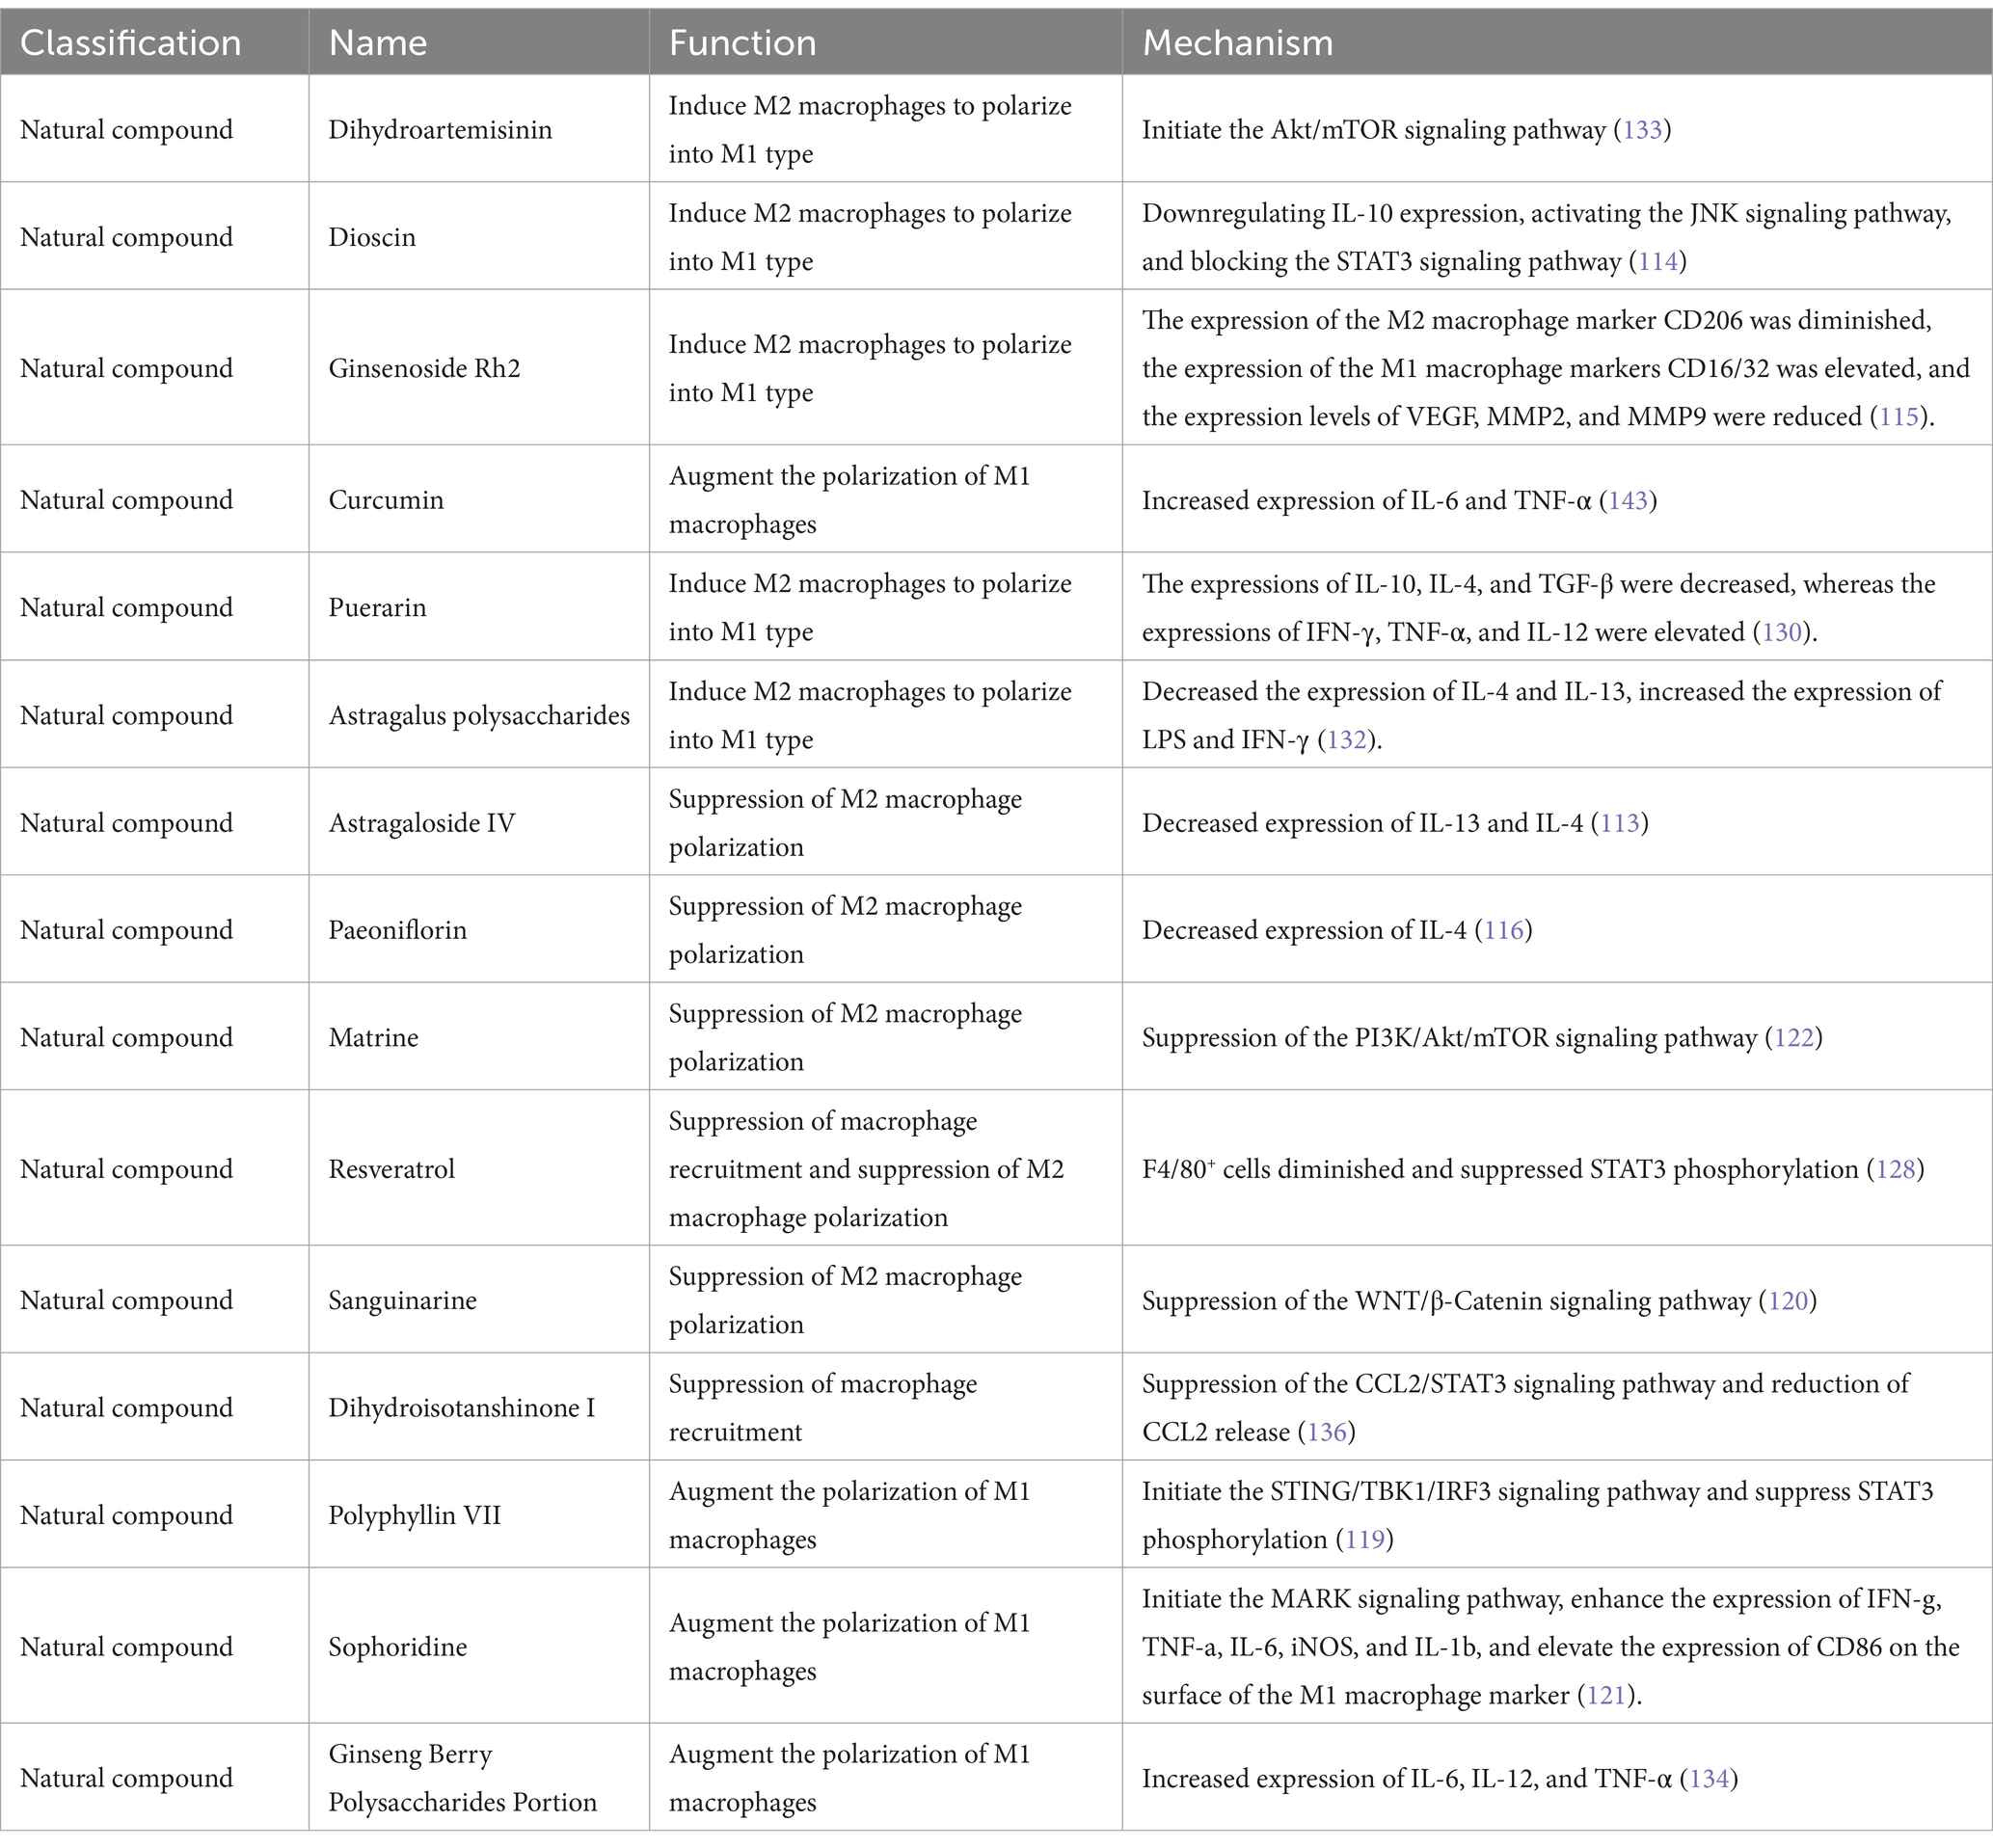Click the Classification column header
The height and width of the screenshot is (1848, 1993).
[x=155, y=43]
